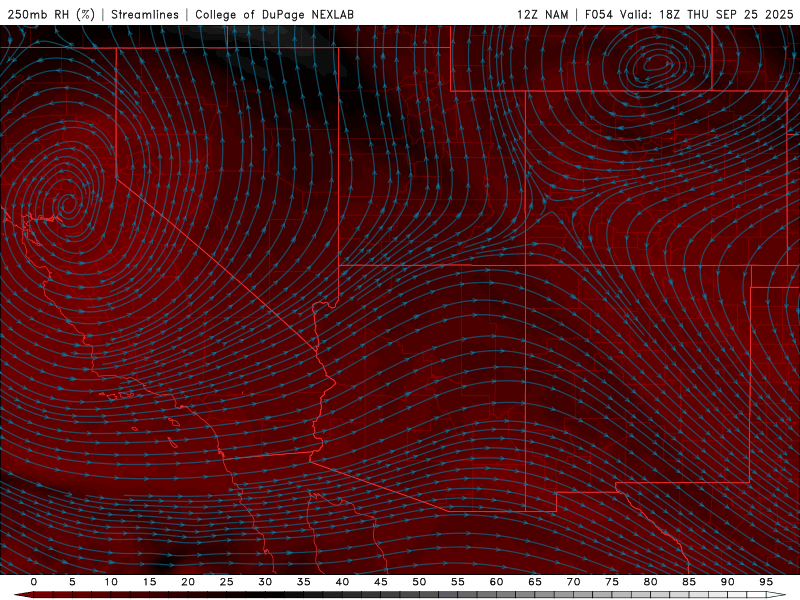The image size is (800, 600).
Task: Click the '65' colorbar label
Action: [x=535, y=582]
